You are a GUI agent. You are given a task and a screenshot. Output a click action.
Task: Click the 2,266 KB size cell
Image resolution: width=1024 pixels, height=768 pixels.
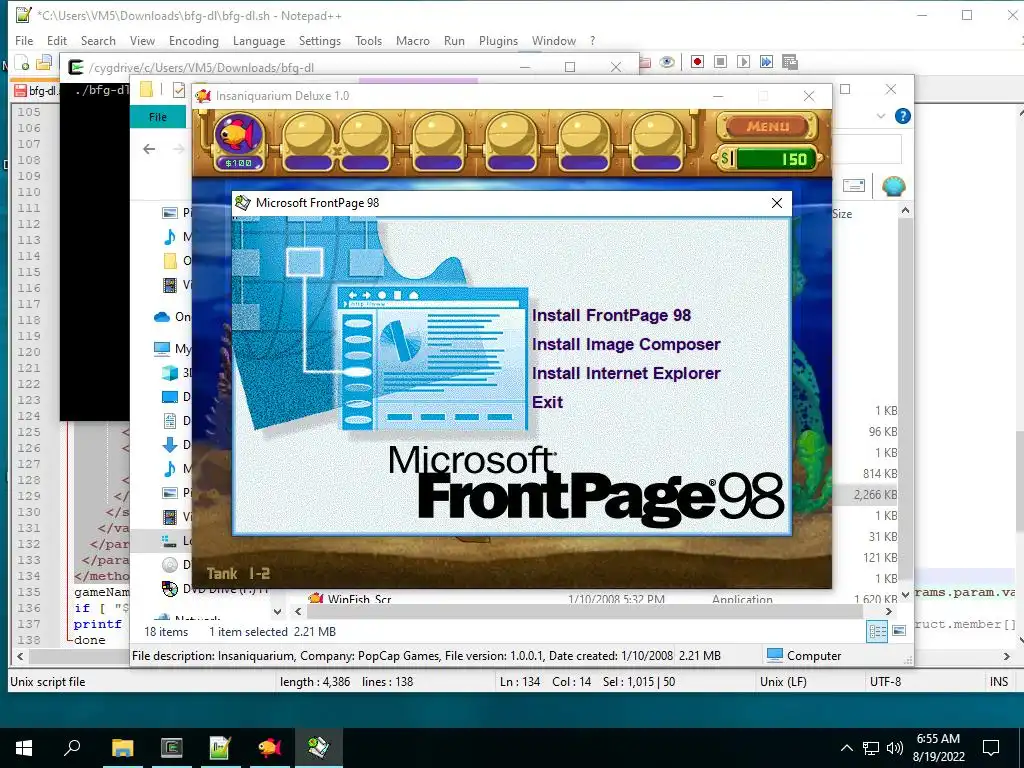pos(875,495)
